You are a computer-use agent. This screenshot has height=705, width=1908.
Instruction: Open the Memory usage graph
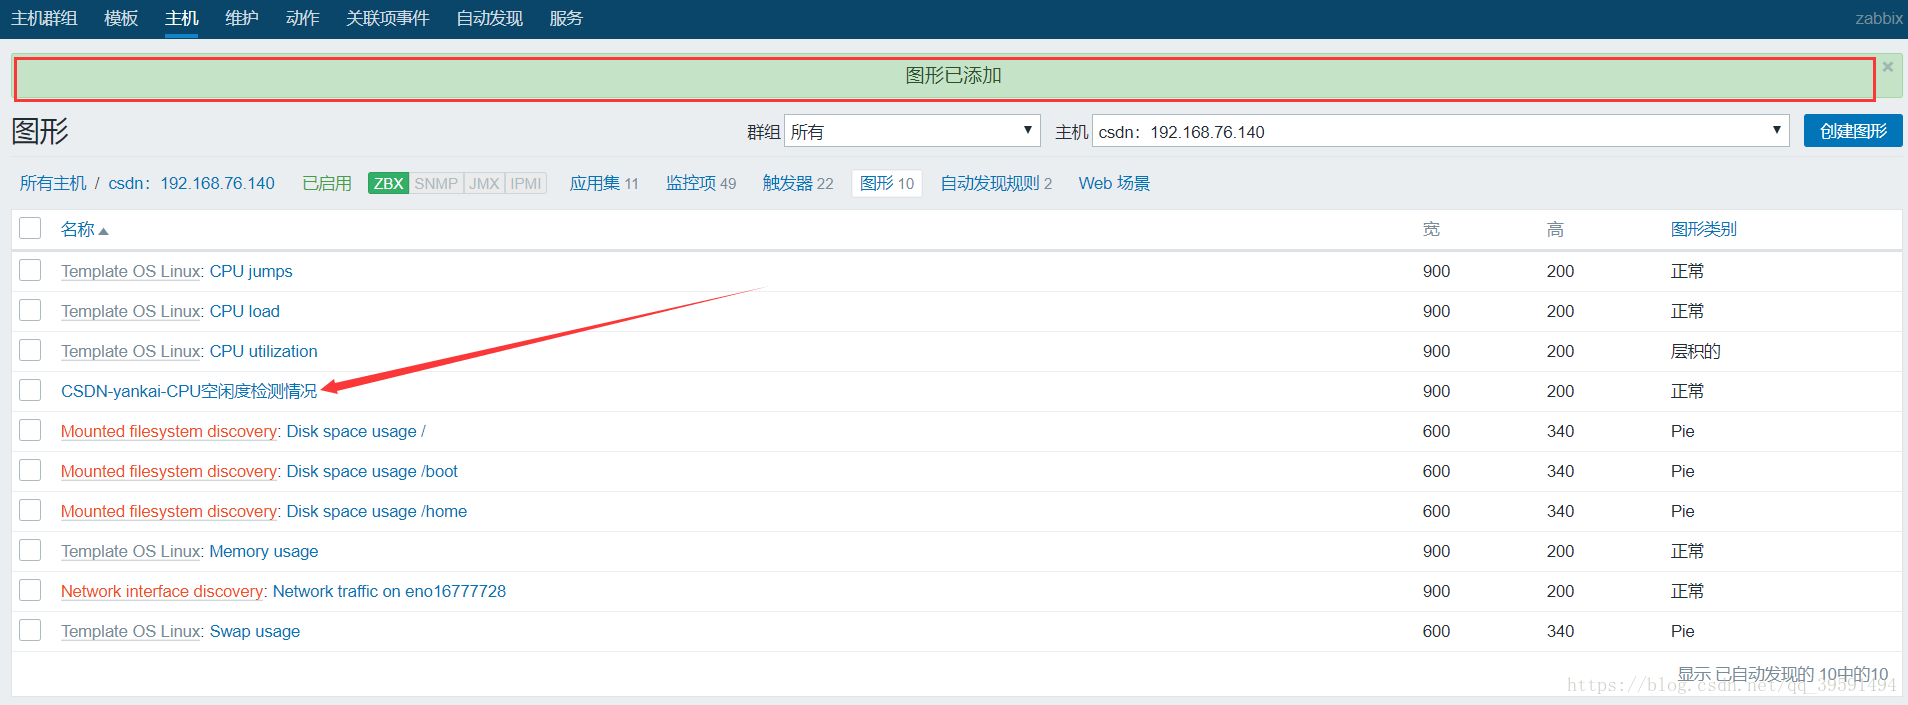[x=264, y=551]
